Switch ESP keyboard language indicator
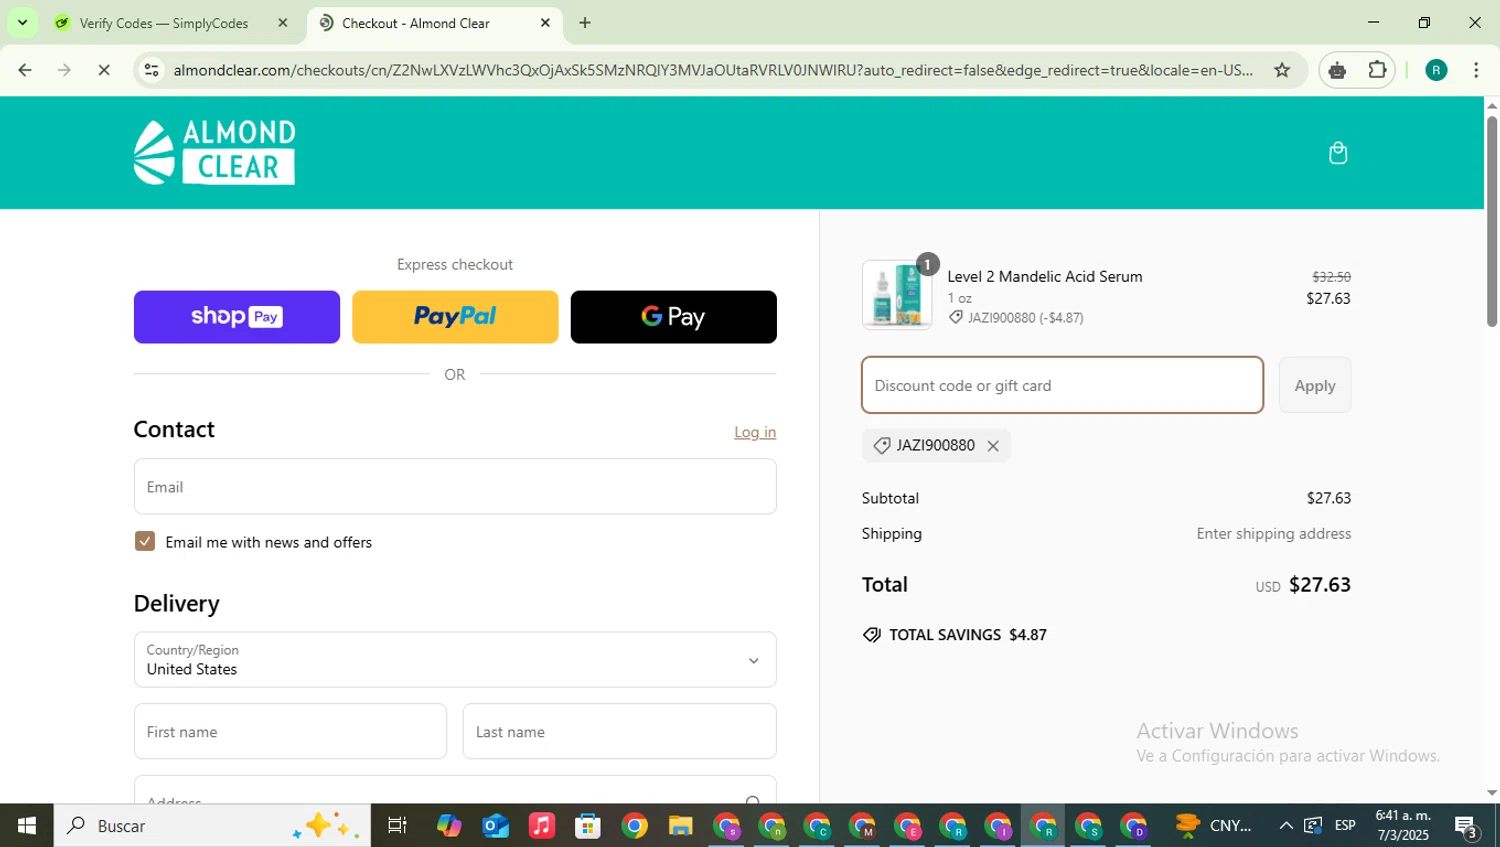1500x847 pixels. click(1345, 825)
